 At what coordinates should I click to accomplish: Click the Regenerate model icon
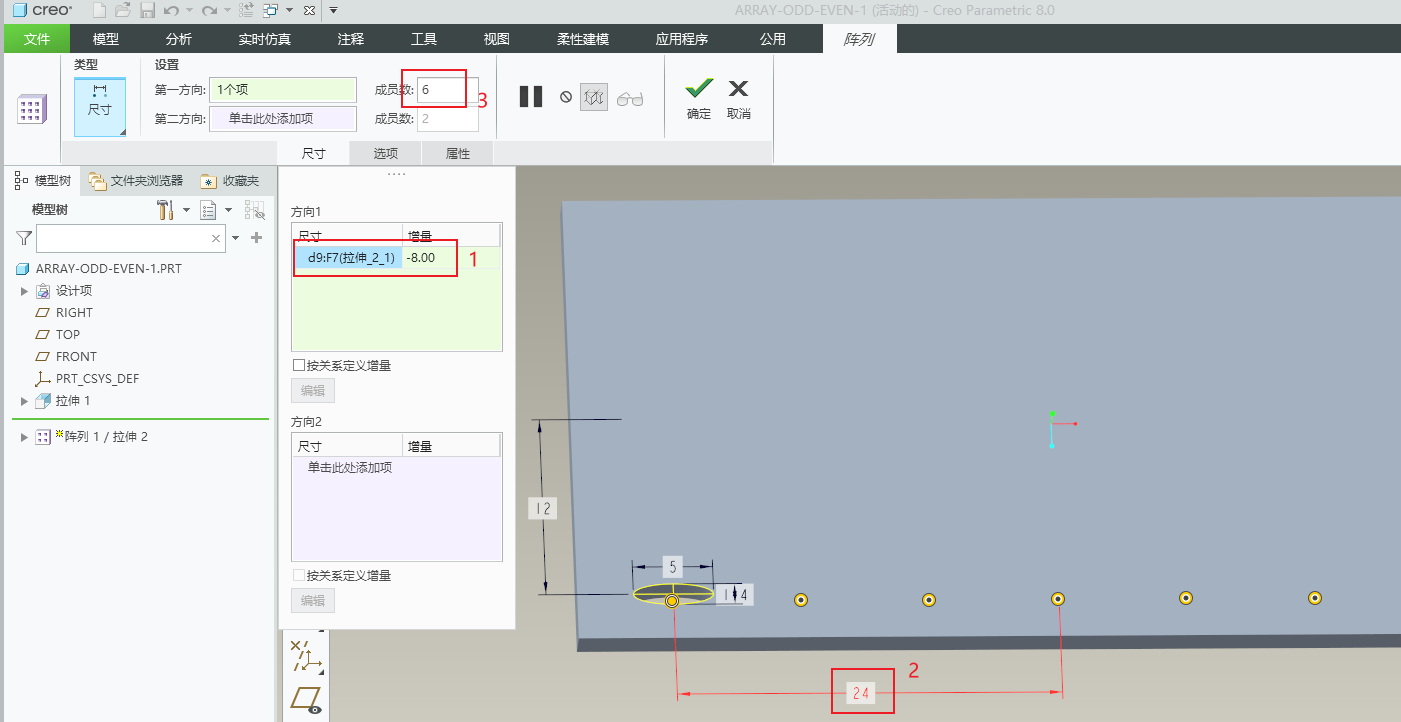246,10
